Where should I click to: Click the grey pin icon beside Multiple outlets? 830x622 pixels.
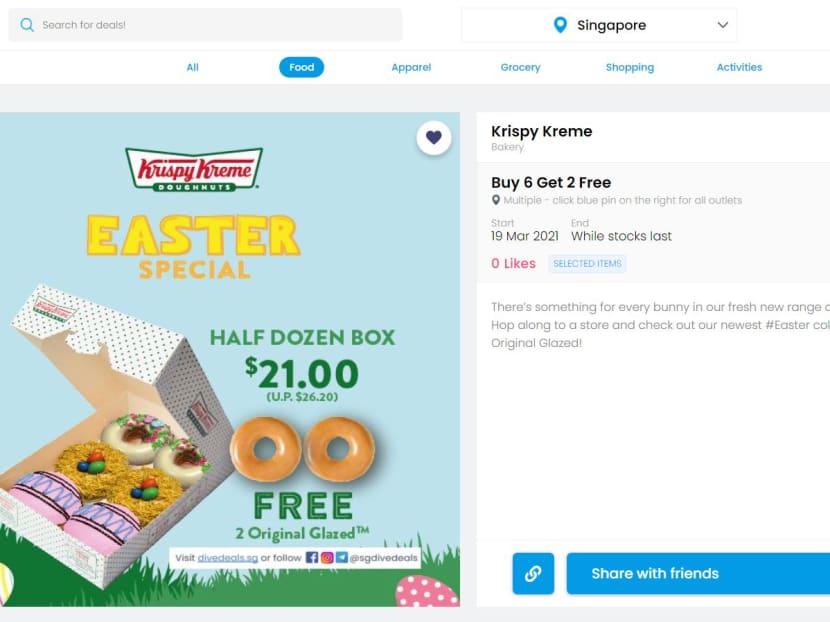tap(495, 200)
